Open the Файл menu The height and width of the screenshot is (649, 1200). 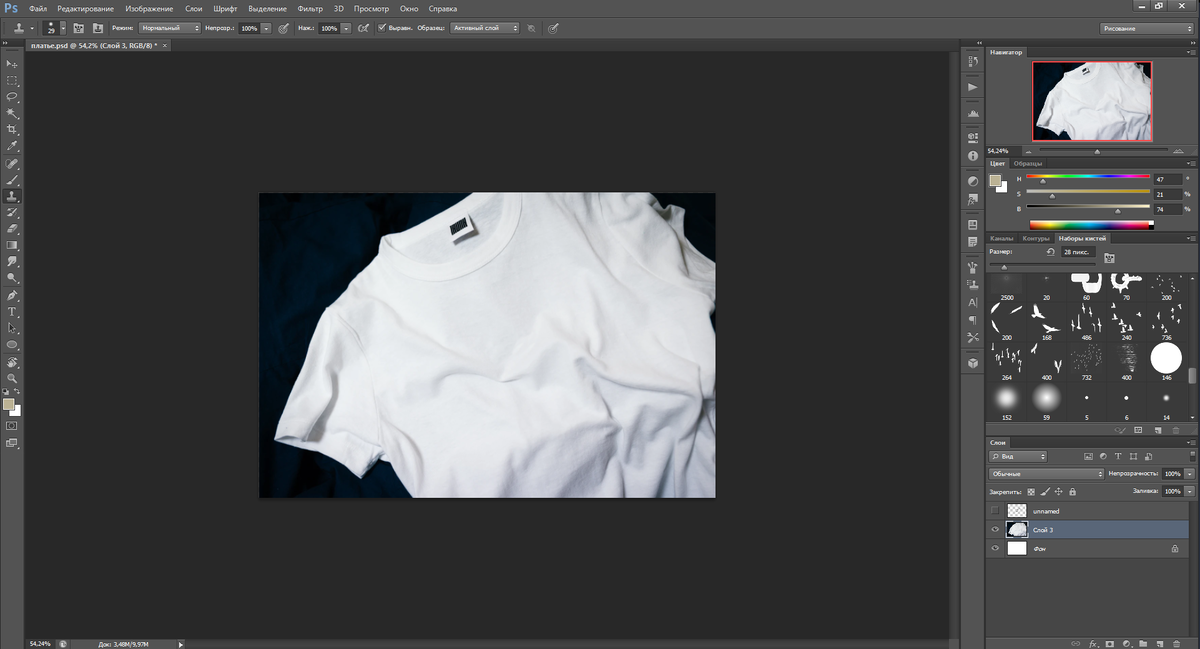click(38, 8)
